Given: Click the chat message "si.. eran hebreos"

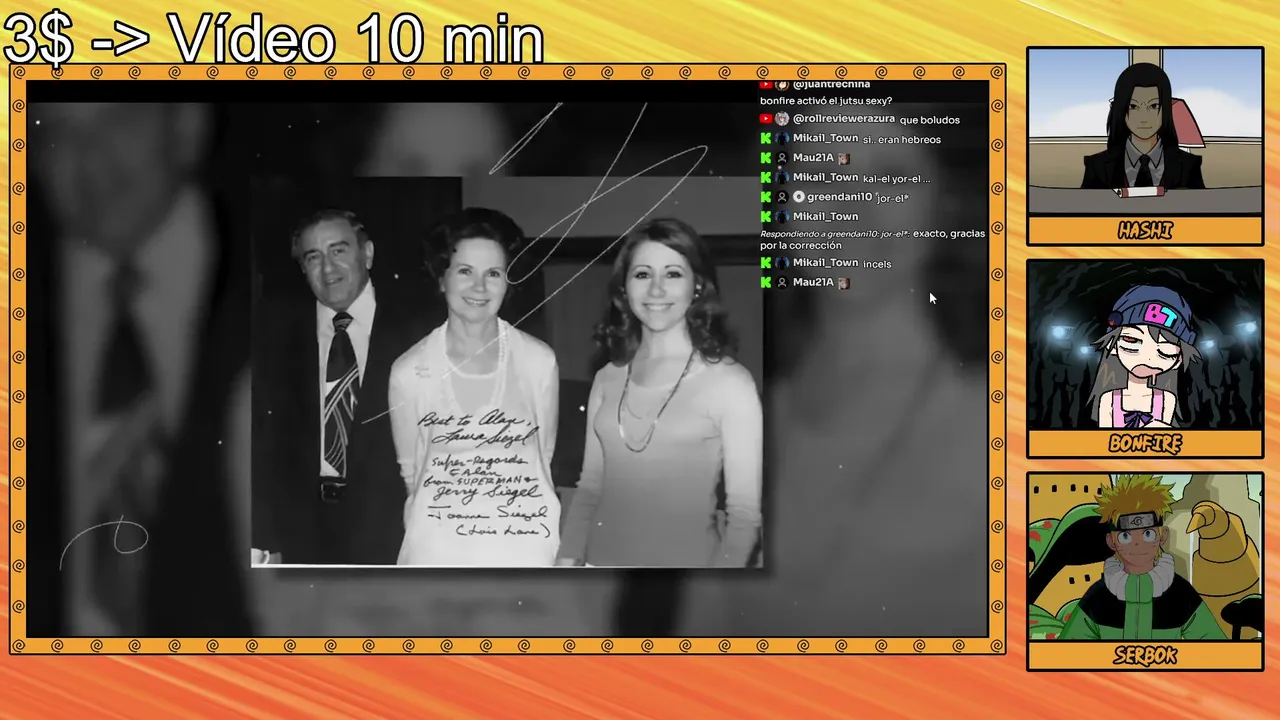Looking at the screenshot, I should pos(902,140).
